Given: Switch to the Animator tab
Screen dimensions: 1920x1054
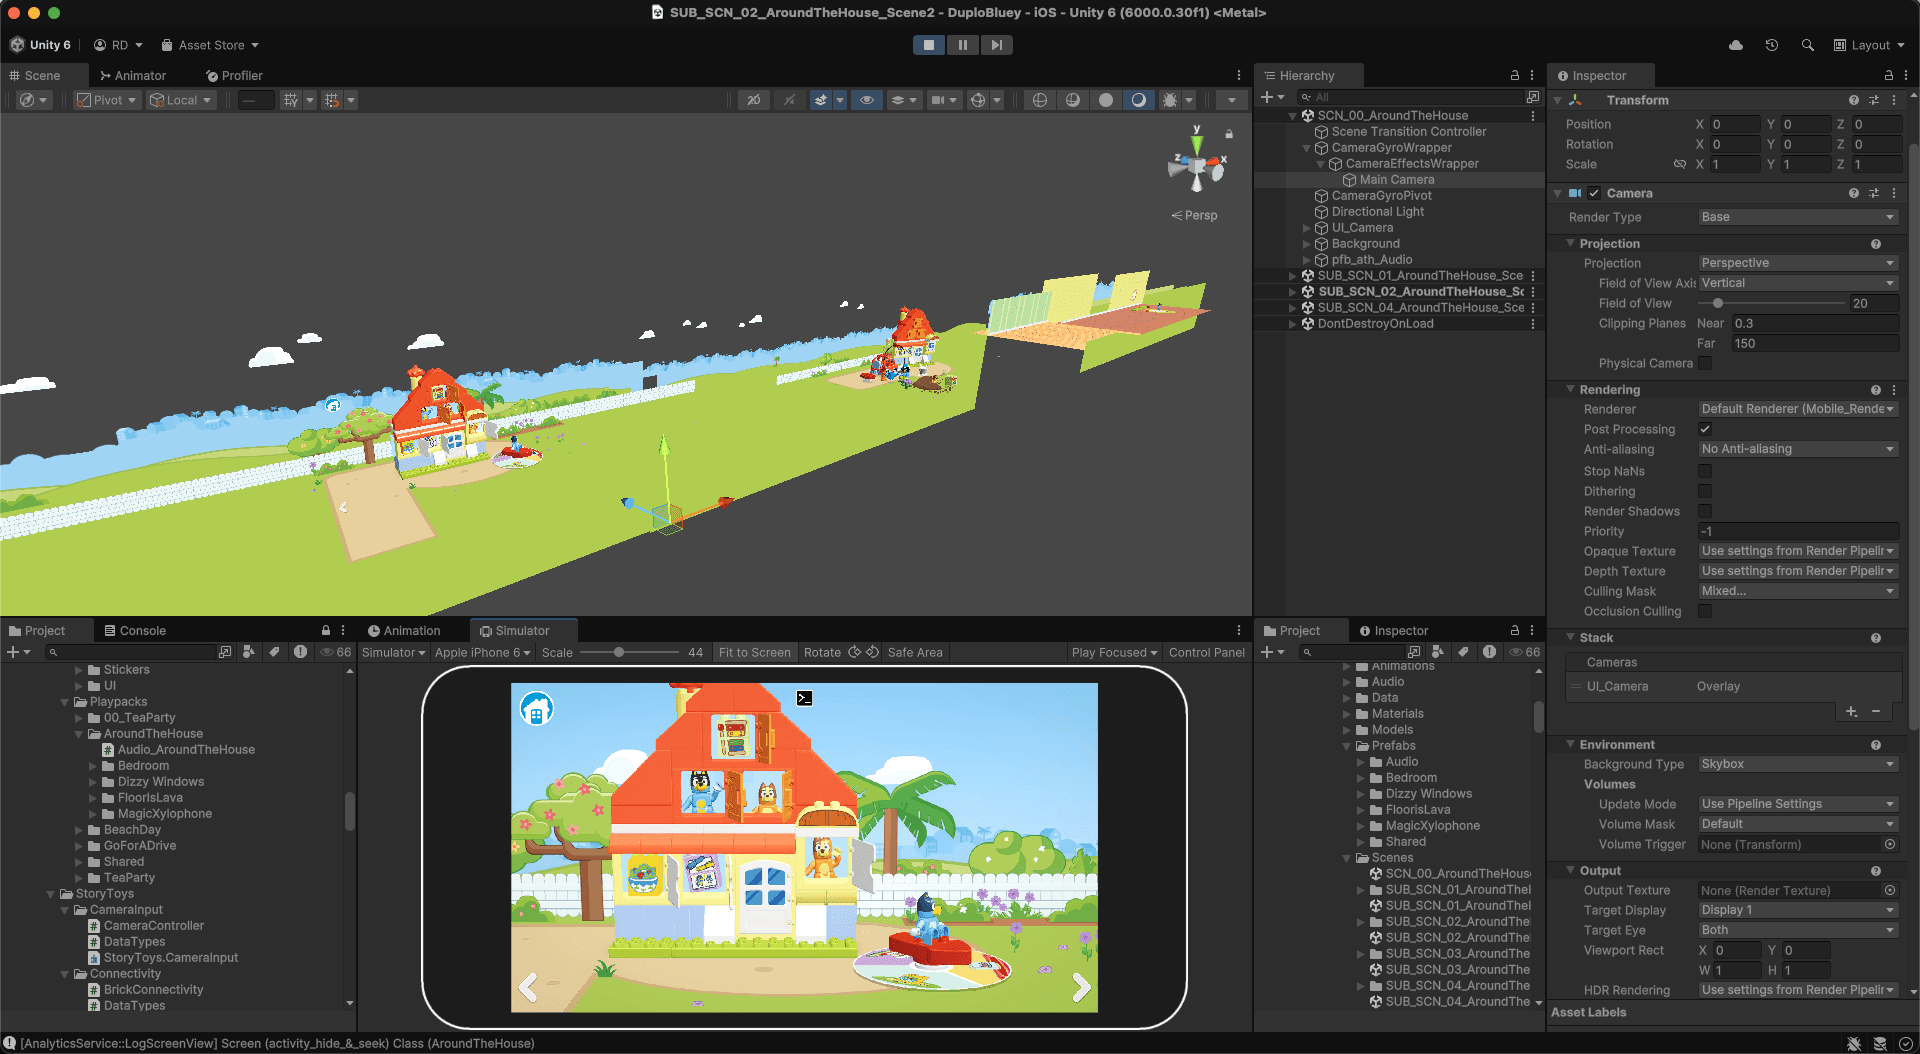Looking at the screenshot, I should tap(133, 76).
